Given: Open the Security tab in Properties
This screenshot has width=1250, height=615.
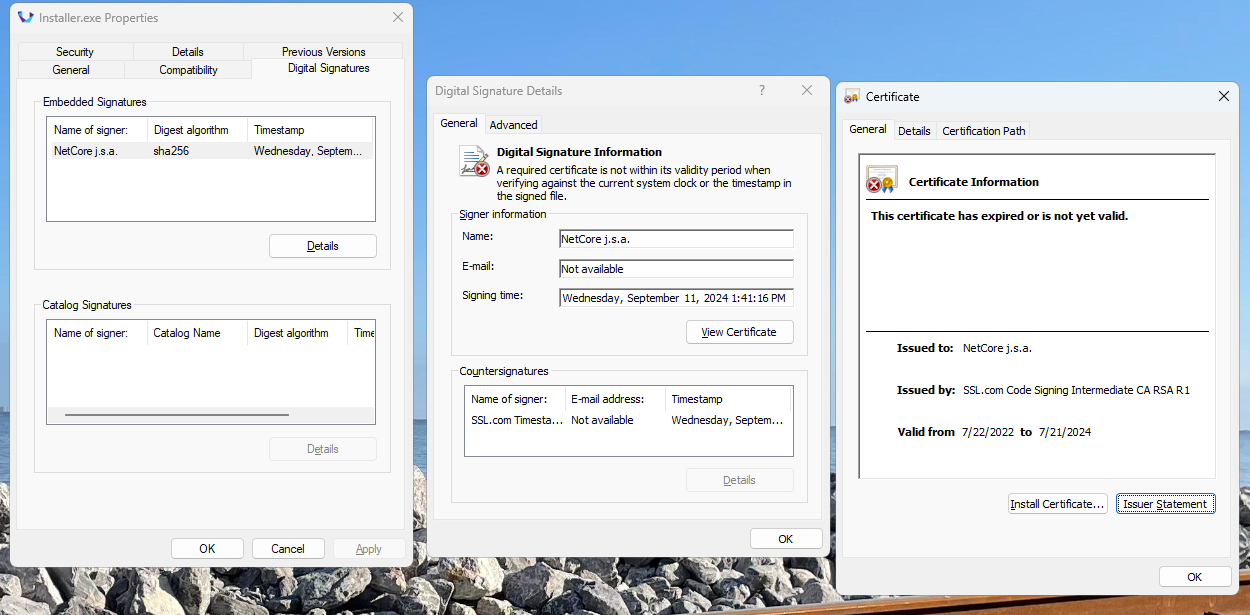Looking at the screenshot, I should 75,52.
